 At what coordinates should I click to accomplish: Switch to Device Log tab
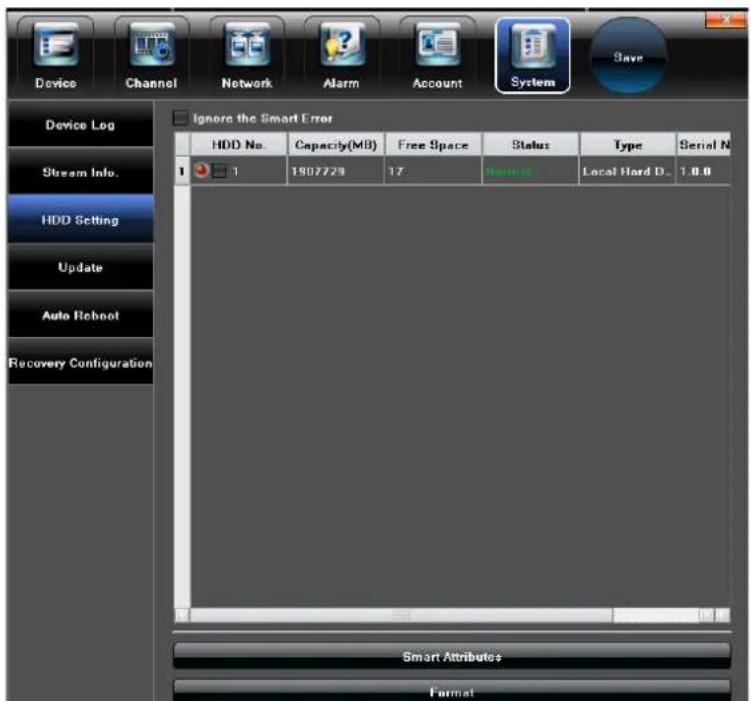[80, 125]
